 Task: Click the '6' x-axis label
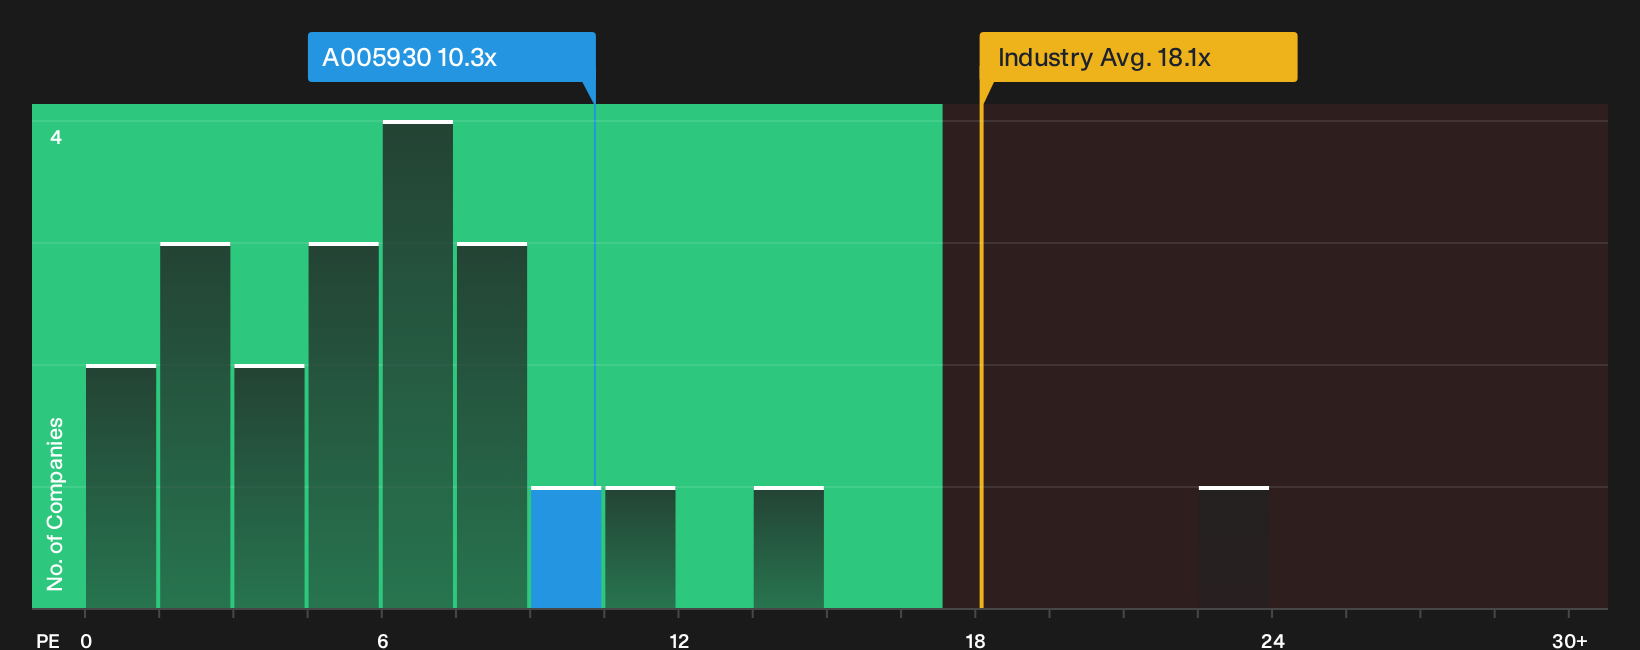click(x=383, y=640)
